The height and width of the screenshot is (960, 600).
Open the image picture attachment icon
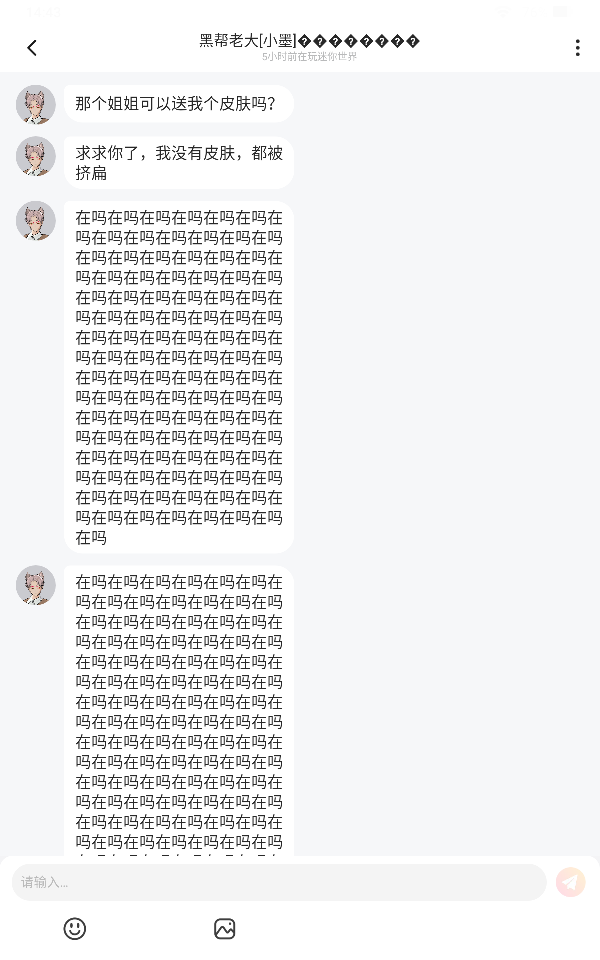coord(225,929)
